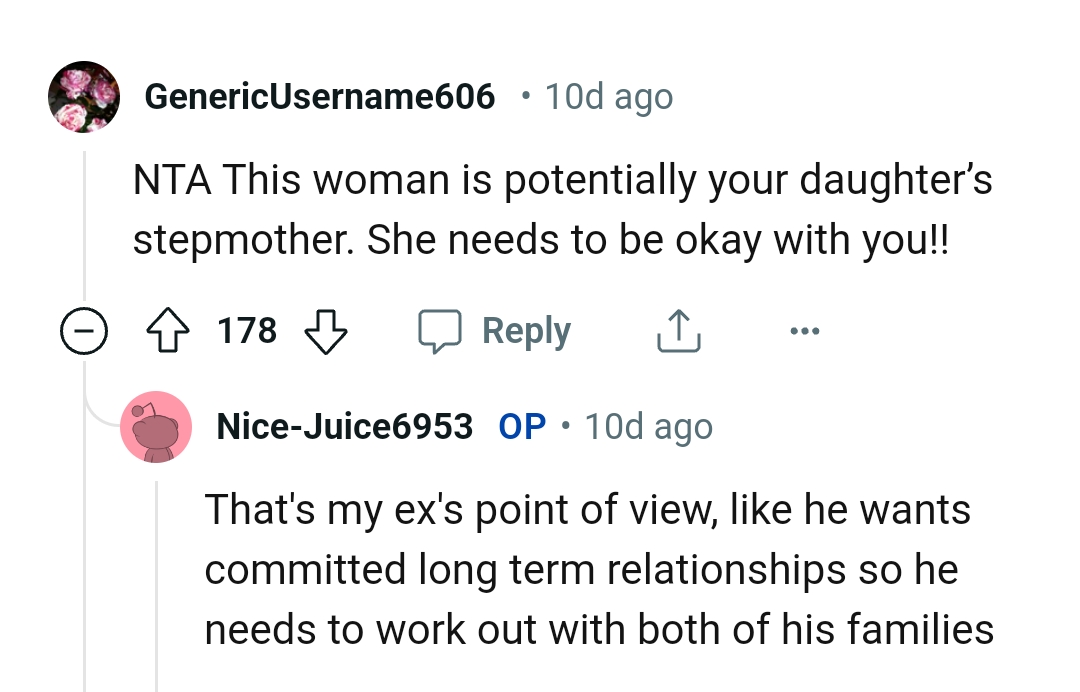Viewport: 1080px width, 692px height.
Task: Click the reply speech bubble icon
Action: click(443, 330)
